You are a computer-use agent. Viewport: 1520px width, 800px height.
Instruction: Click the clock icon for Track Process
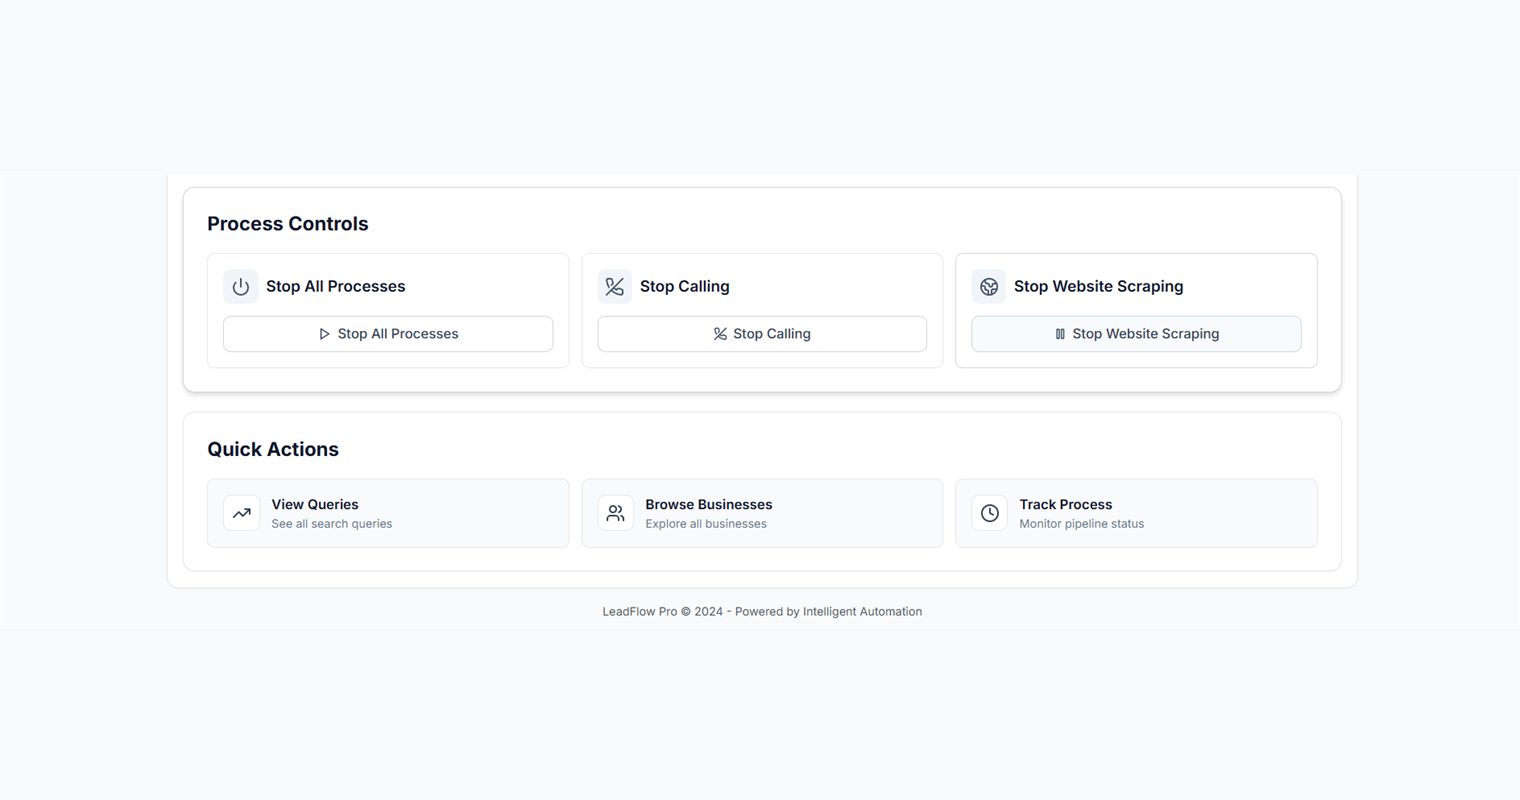point(990,513)
